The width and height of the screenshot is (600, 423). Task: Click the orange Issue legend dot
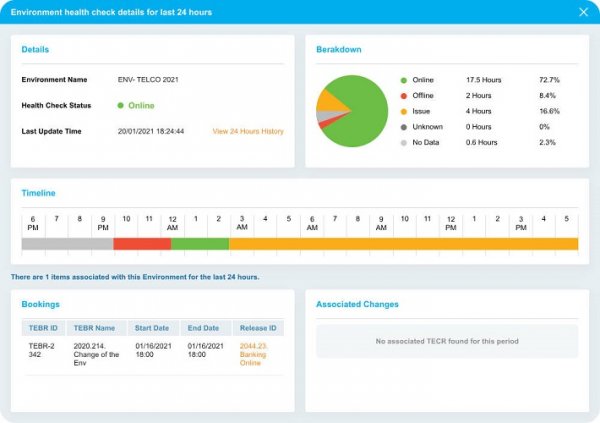coord(403,111)
